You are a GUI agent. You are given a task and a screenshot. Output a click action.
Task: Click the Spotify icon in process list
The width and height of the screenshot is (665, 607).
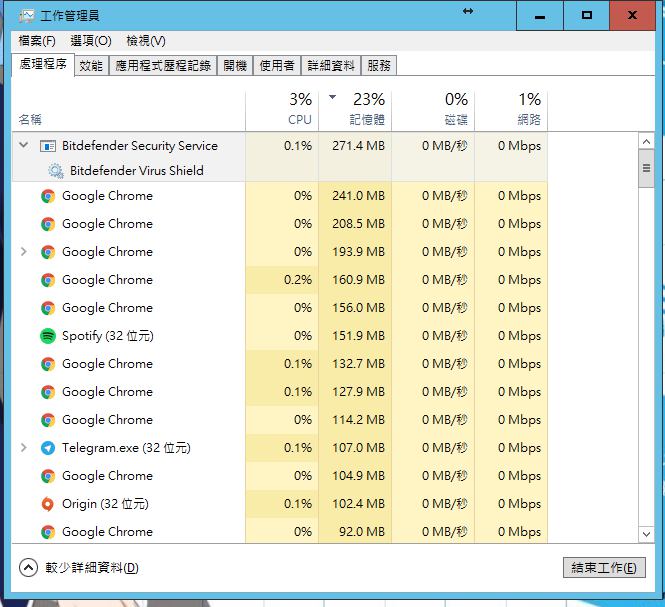(x=47, y=336)
